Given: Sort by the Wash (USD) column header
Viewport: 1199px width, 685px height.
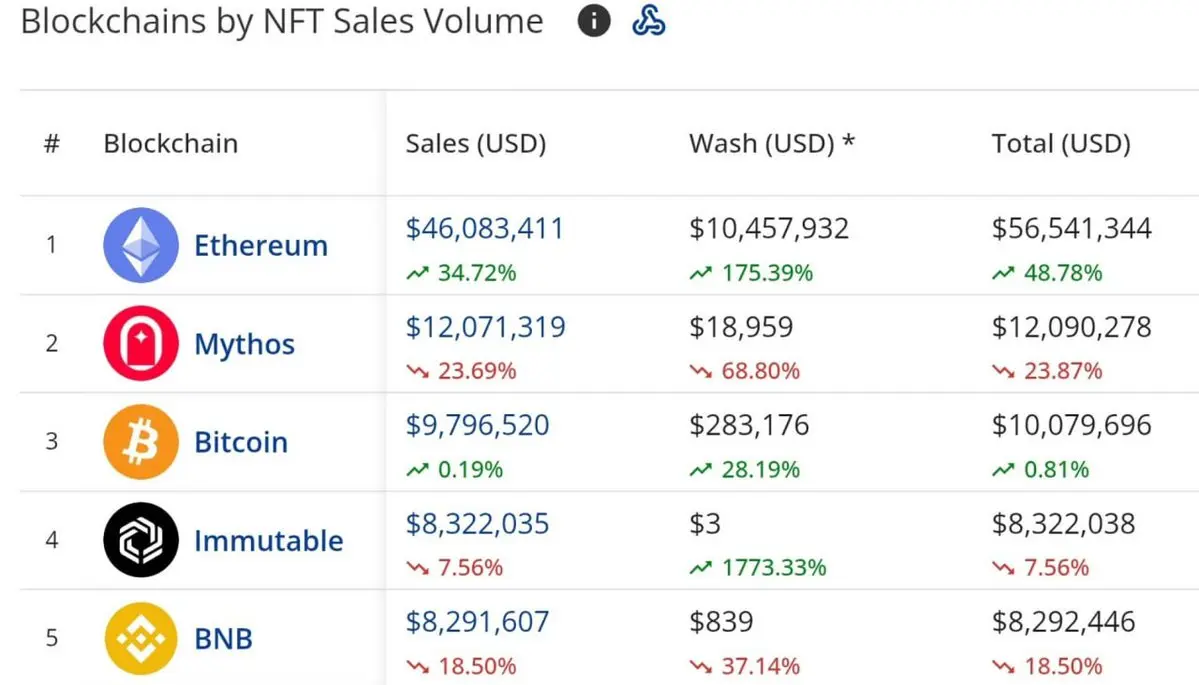Looking at the screenshot, I should tap(772, 144).
